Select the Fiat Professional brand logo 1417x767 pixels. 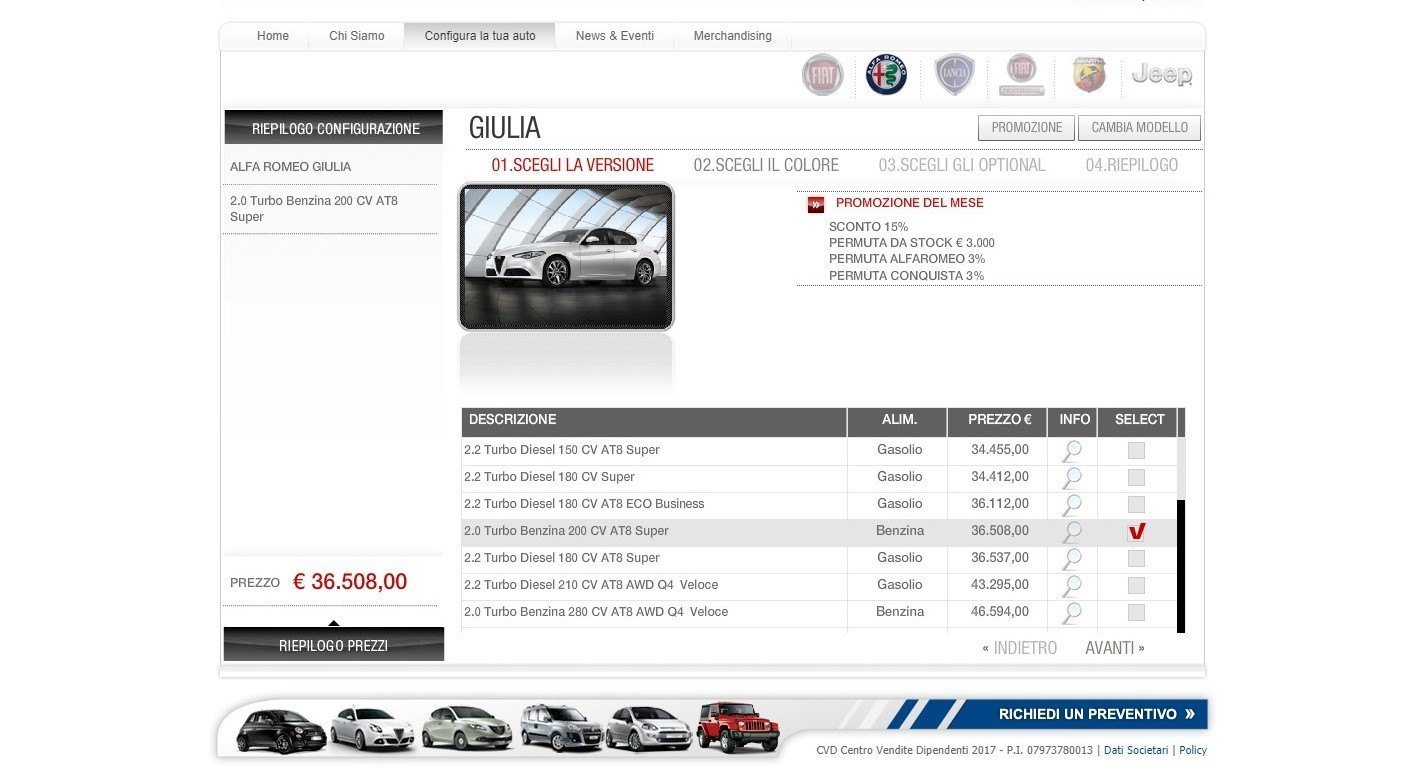(x=1021, y=75)
